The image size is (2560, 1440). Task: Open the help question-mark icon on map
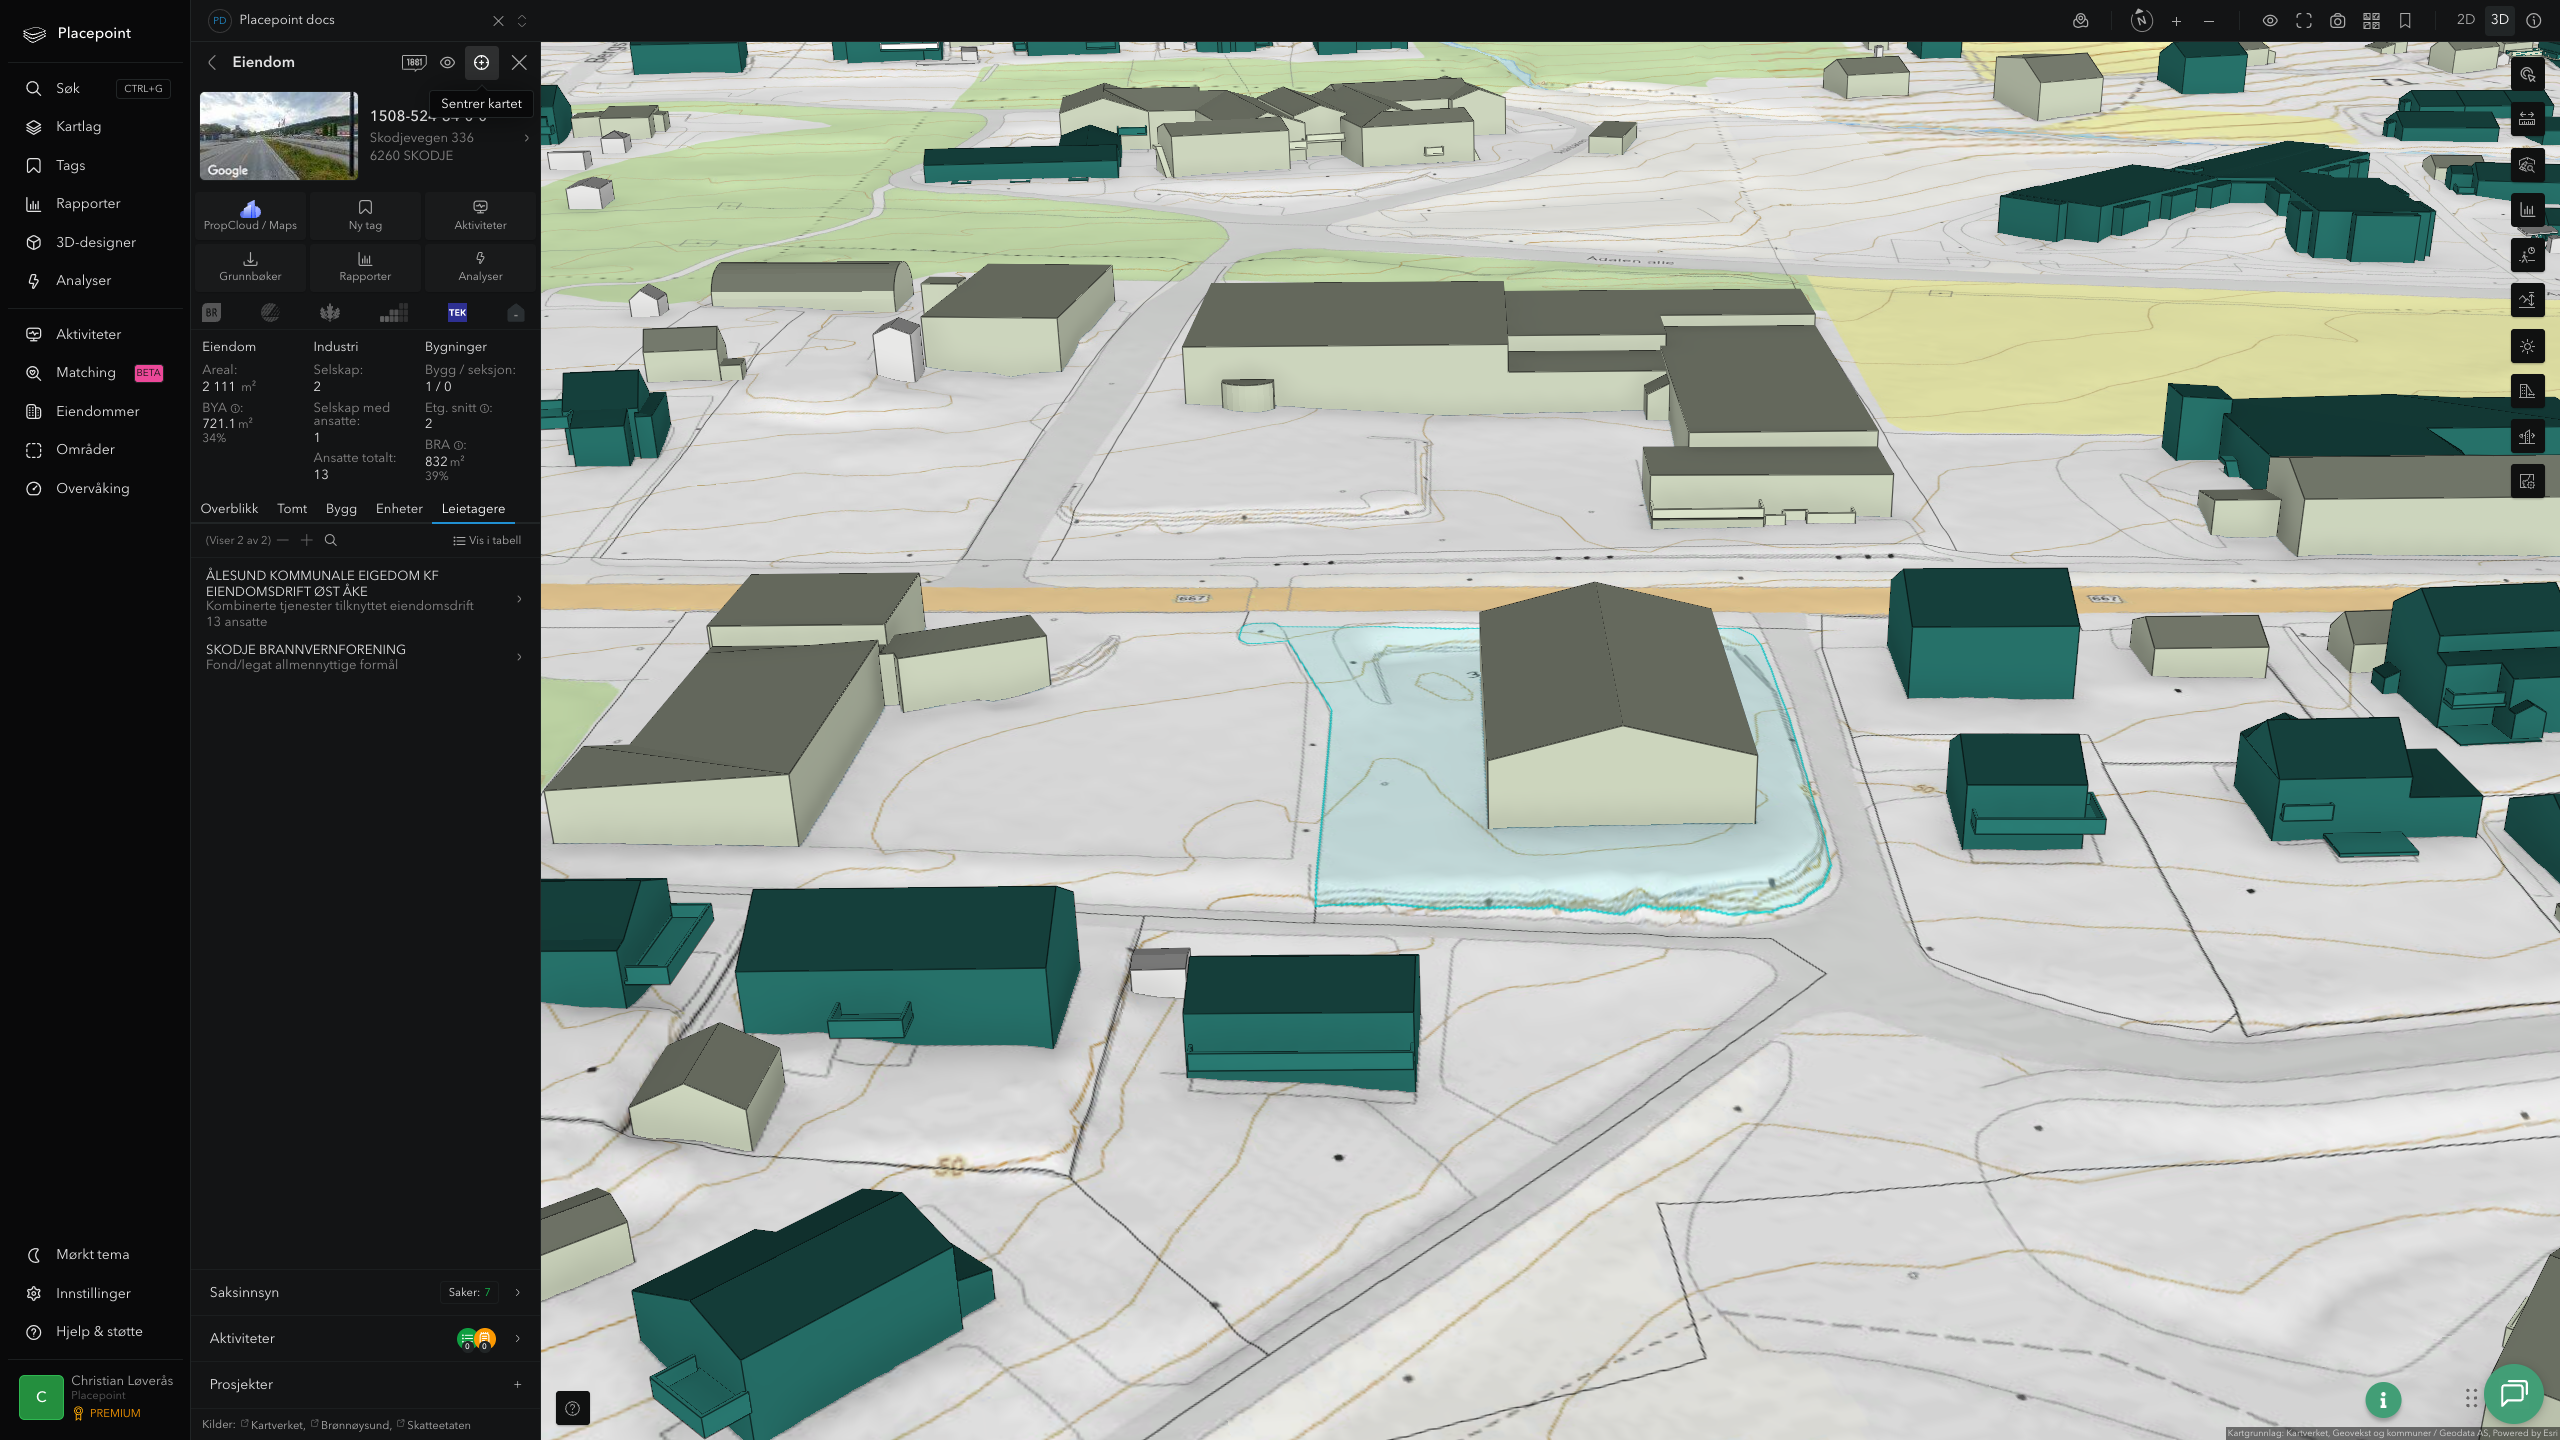point(573,1408)
